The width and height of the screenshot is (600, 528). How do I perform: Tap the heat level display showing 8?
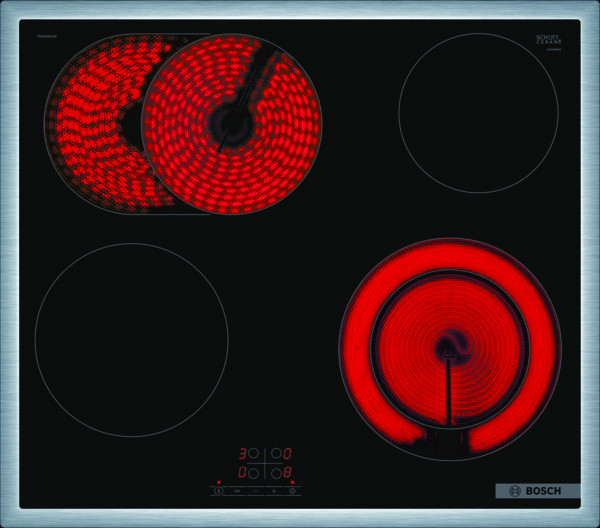pos(287,473)
